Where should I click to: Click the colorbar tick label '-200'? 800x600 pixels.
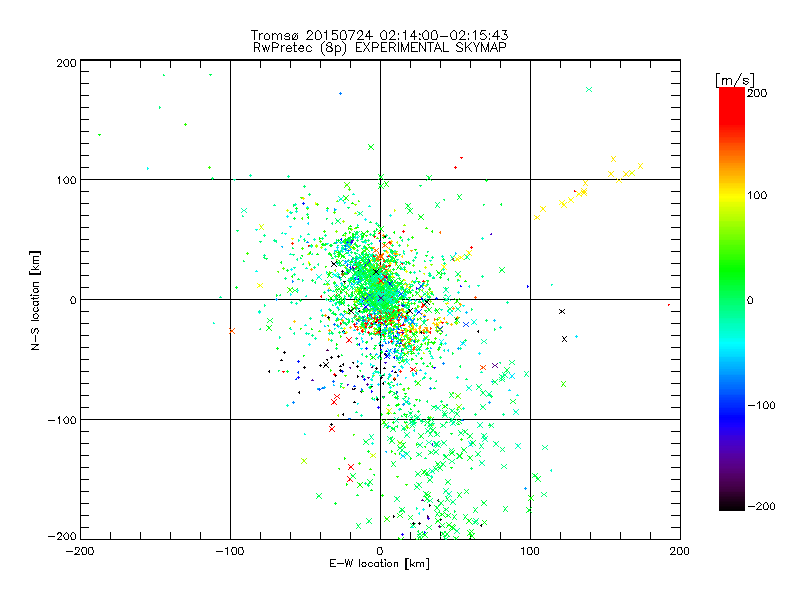pos(762,507)
